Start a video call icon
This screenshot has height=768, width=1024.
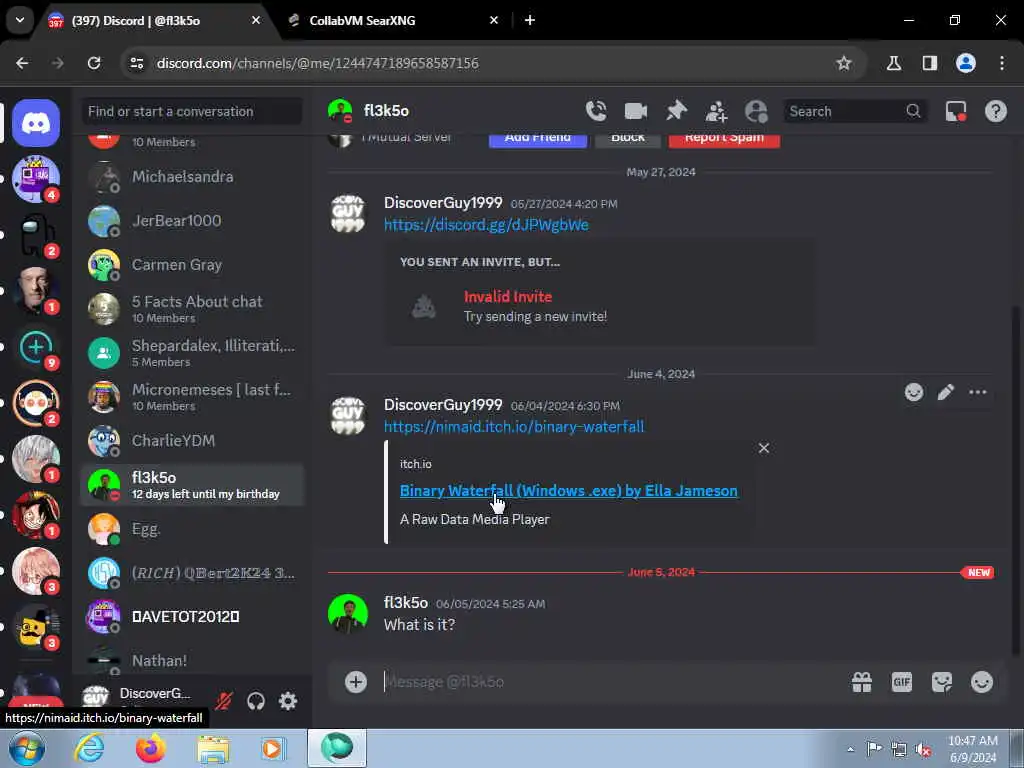pos(635,111)
